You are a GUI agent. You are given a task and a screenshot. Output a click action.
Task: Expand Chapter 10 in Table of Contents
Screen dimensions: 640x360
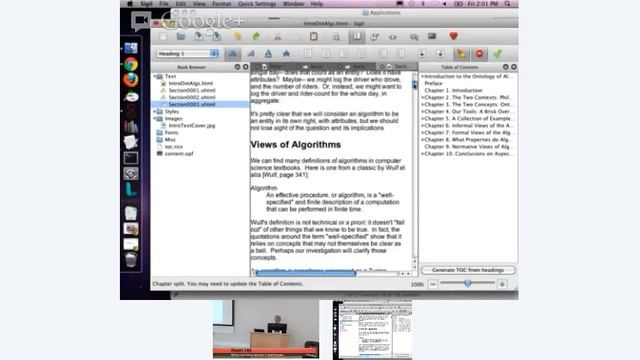[422, 154]
